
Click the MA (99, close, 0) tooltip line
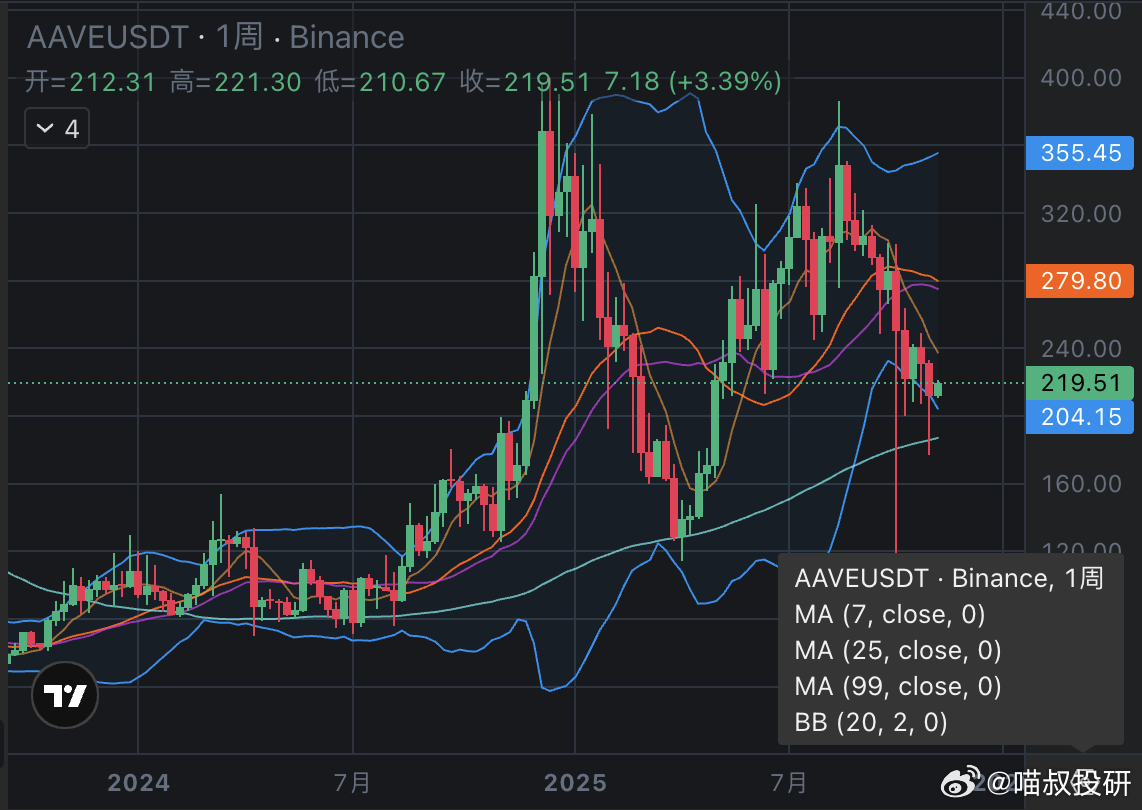pyautogui.click(x=898, y=686)
